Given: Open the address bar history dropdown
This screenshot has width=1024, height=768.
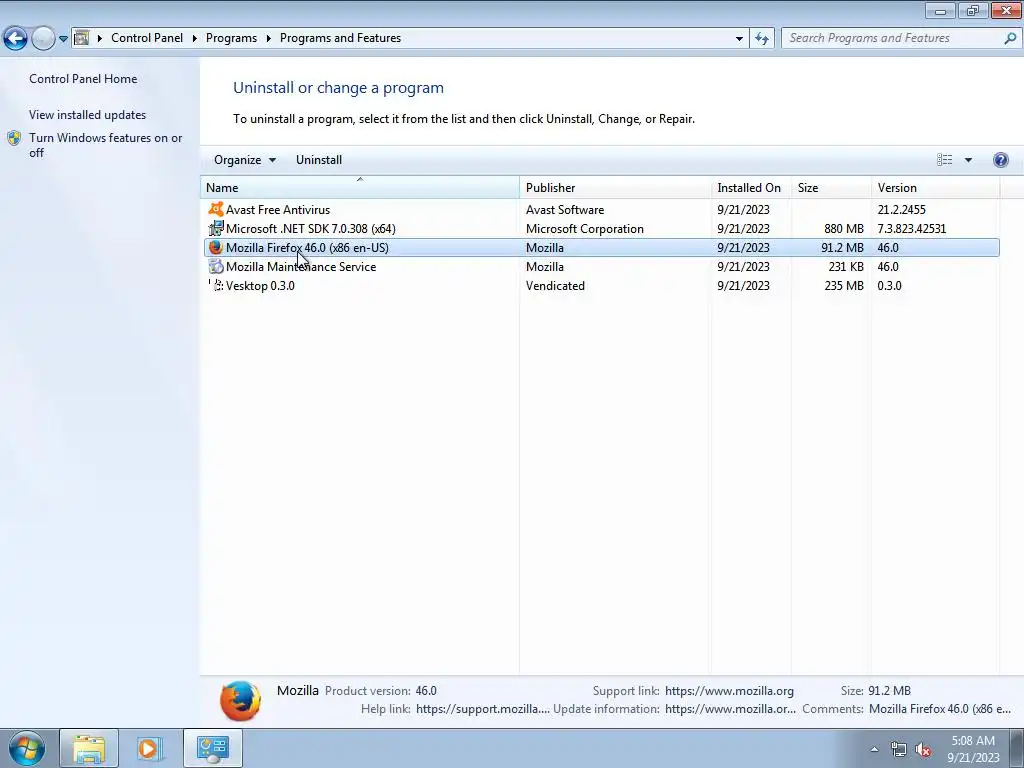Looking at the screenshot, I should click(x=739, y=39).
